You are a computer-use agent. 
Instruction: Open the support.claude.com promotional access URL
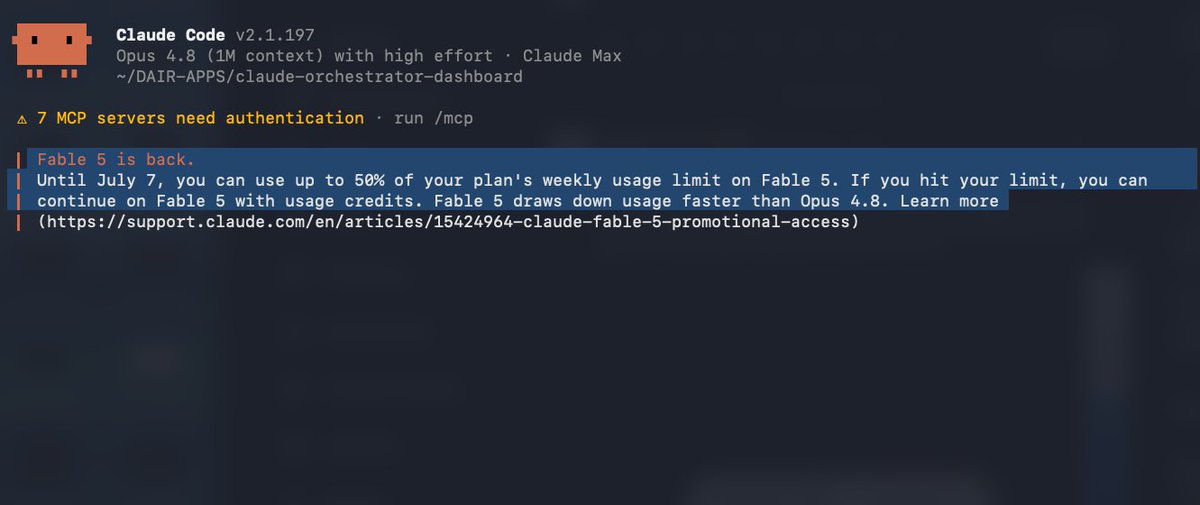point(448,222)
